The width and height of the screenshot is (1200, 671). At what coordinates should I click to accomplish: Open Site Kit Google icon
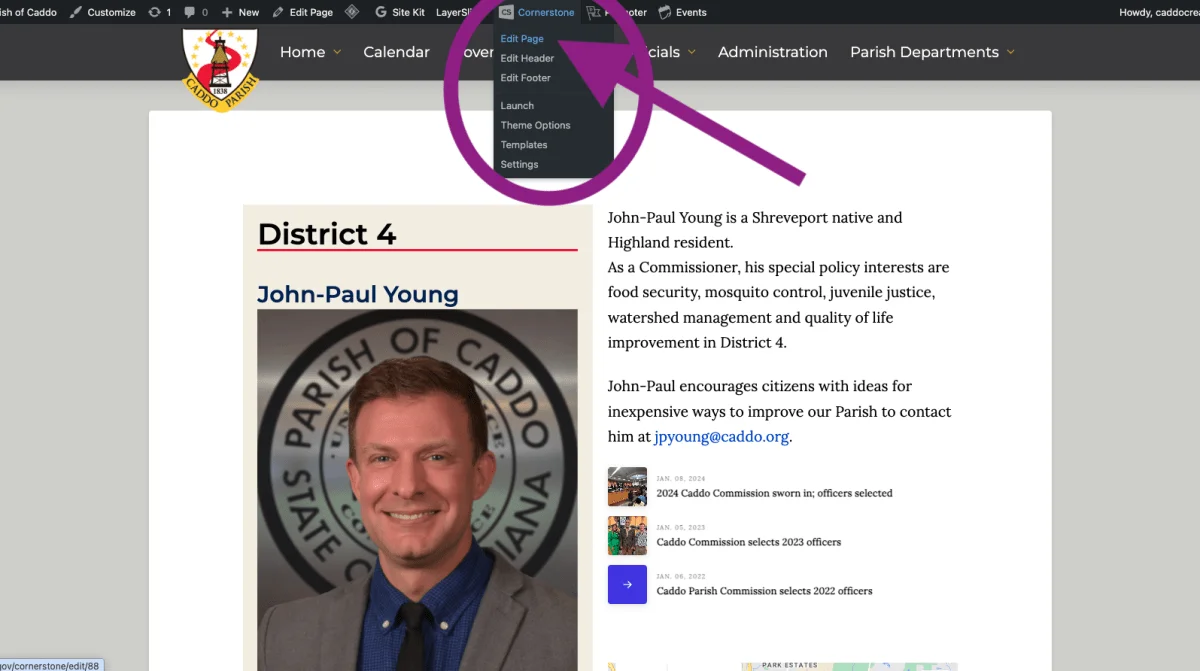[380, 12]
